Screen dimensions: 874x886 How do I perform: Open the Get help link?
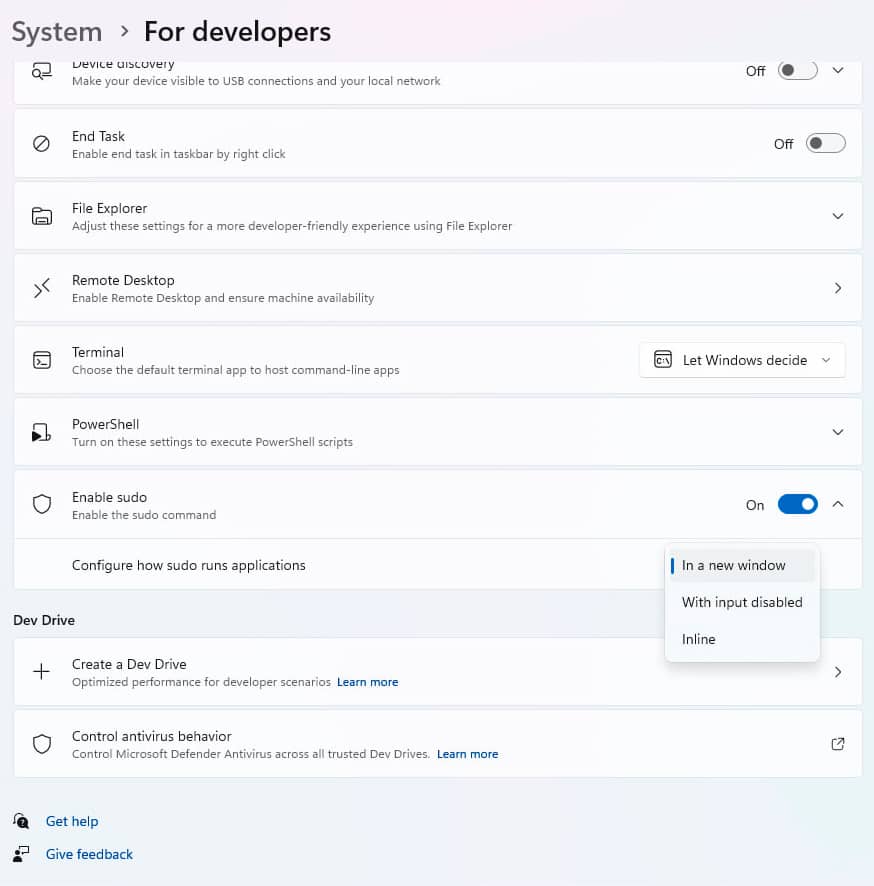[x=72, y=821]
